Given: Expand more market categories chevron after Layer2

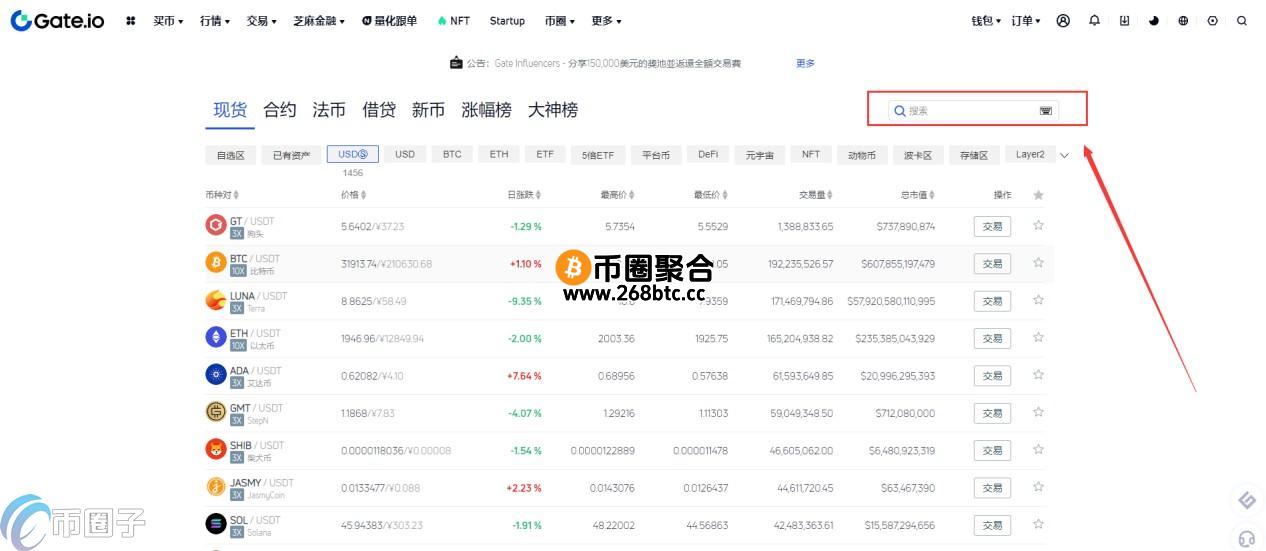Looking at the screenshot, I should pyautogui.click(x=1064, y=155).
